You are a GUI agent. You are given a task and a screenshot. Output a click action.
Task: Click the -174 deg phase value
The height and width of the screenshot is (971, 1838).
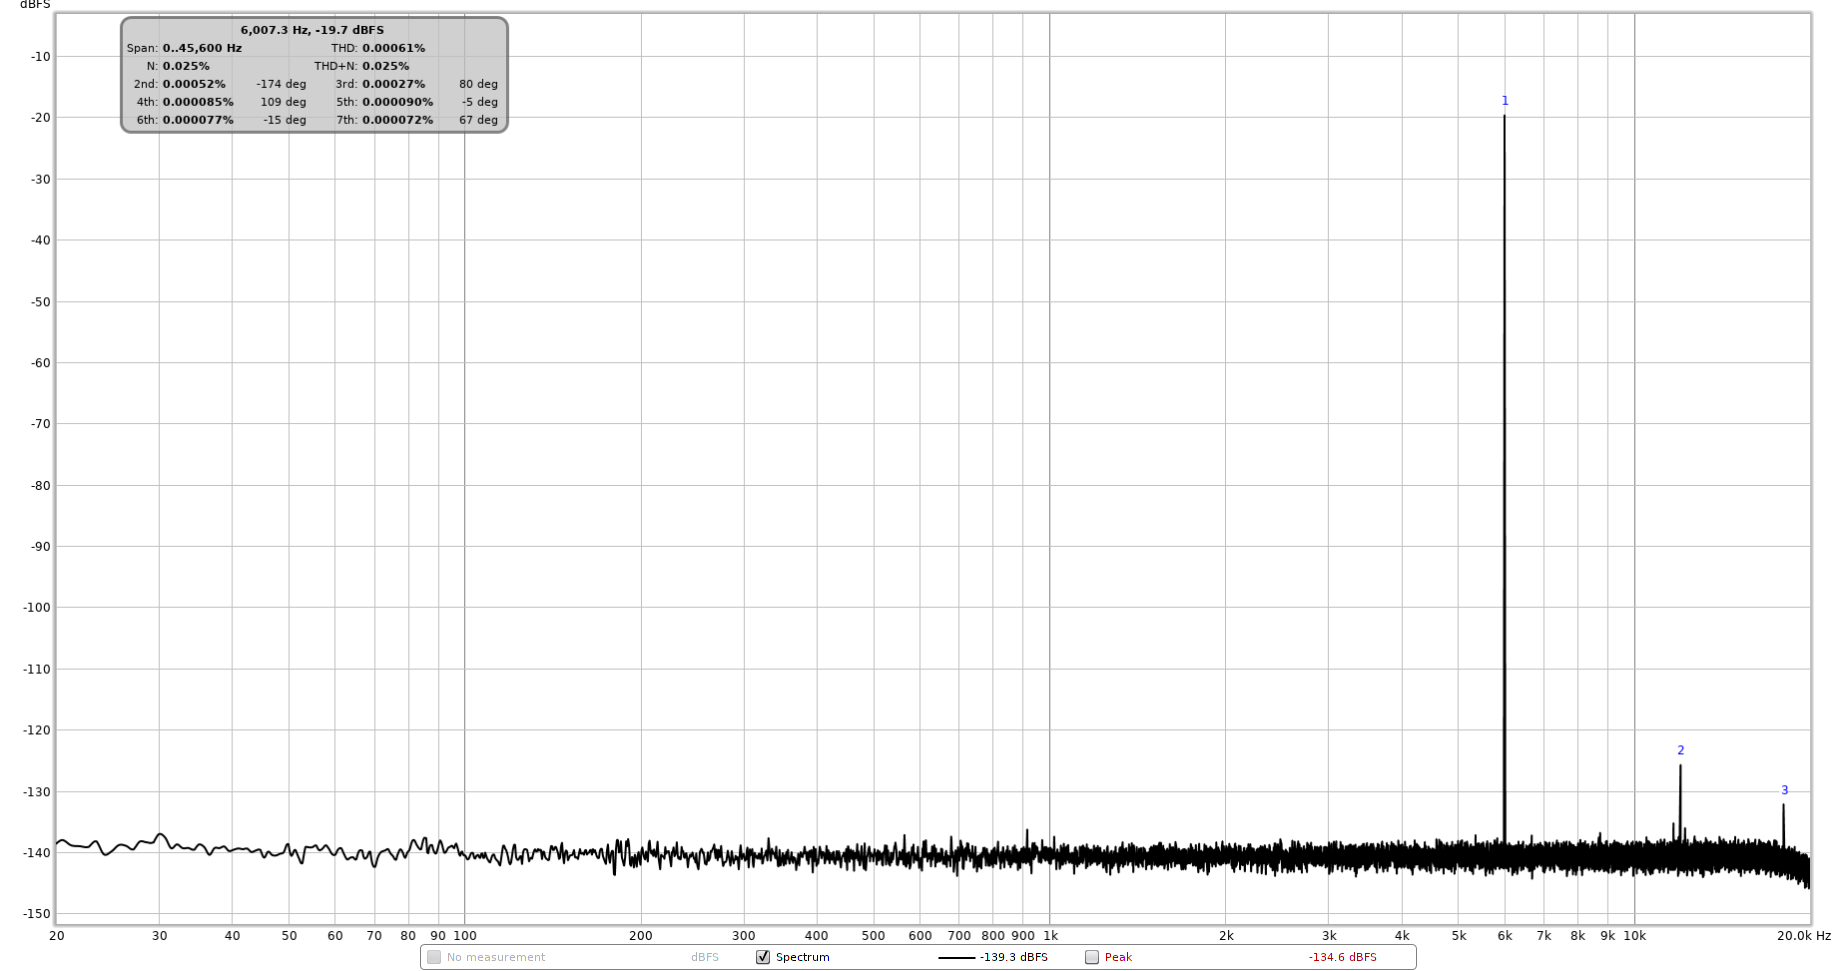282,84
